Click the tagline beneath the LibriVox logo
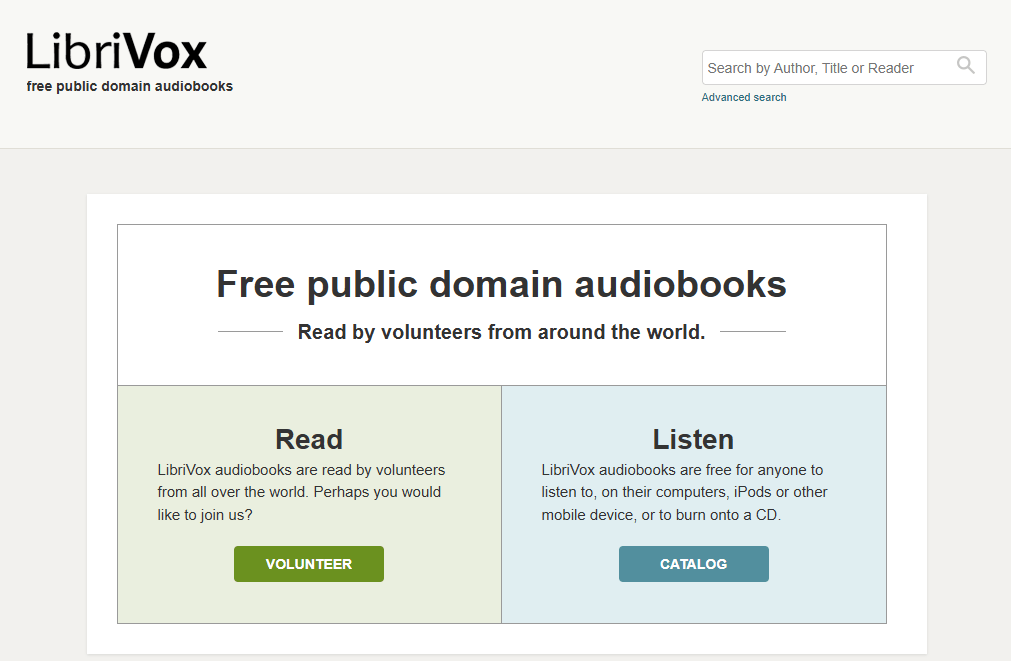Viewport: 1011px width, 661px height. pyautogui.click(x=129, y=86)
